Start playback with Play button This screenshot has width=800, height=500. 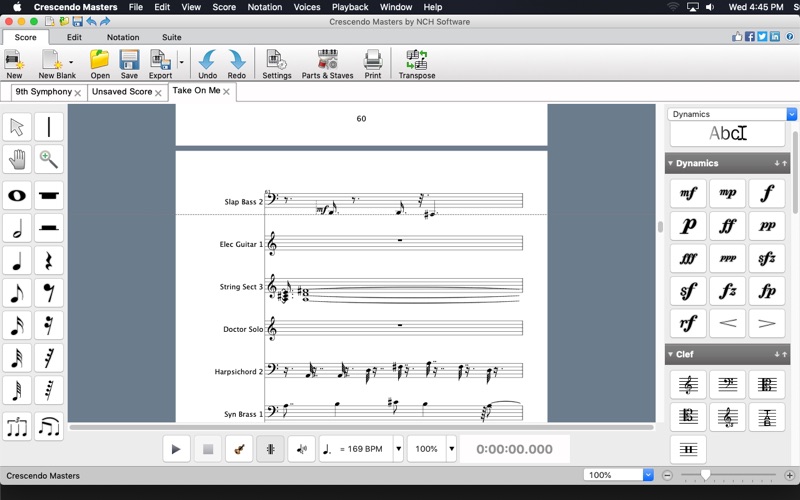(x=176, y=449)
